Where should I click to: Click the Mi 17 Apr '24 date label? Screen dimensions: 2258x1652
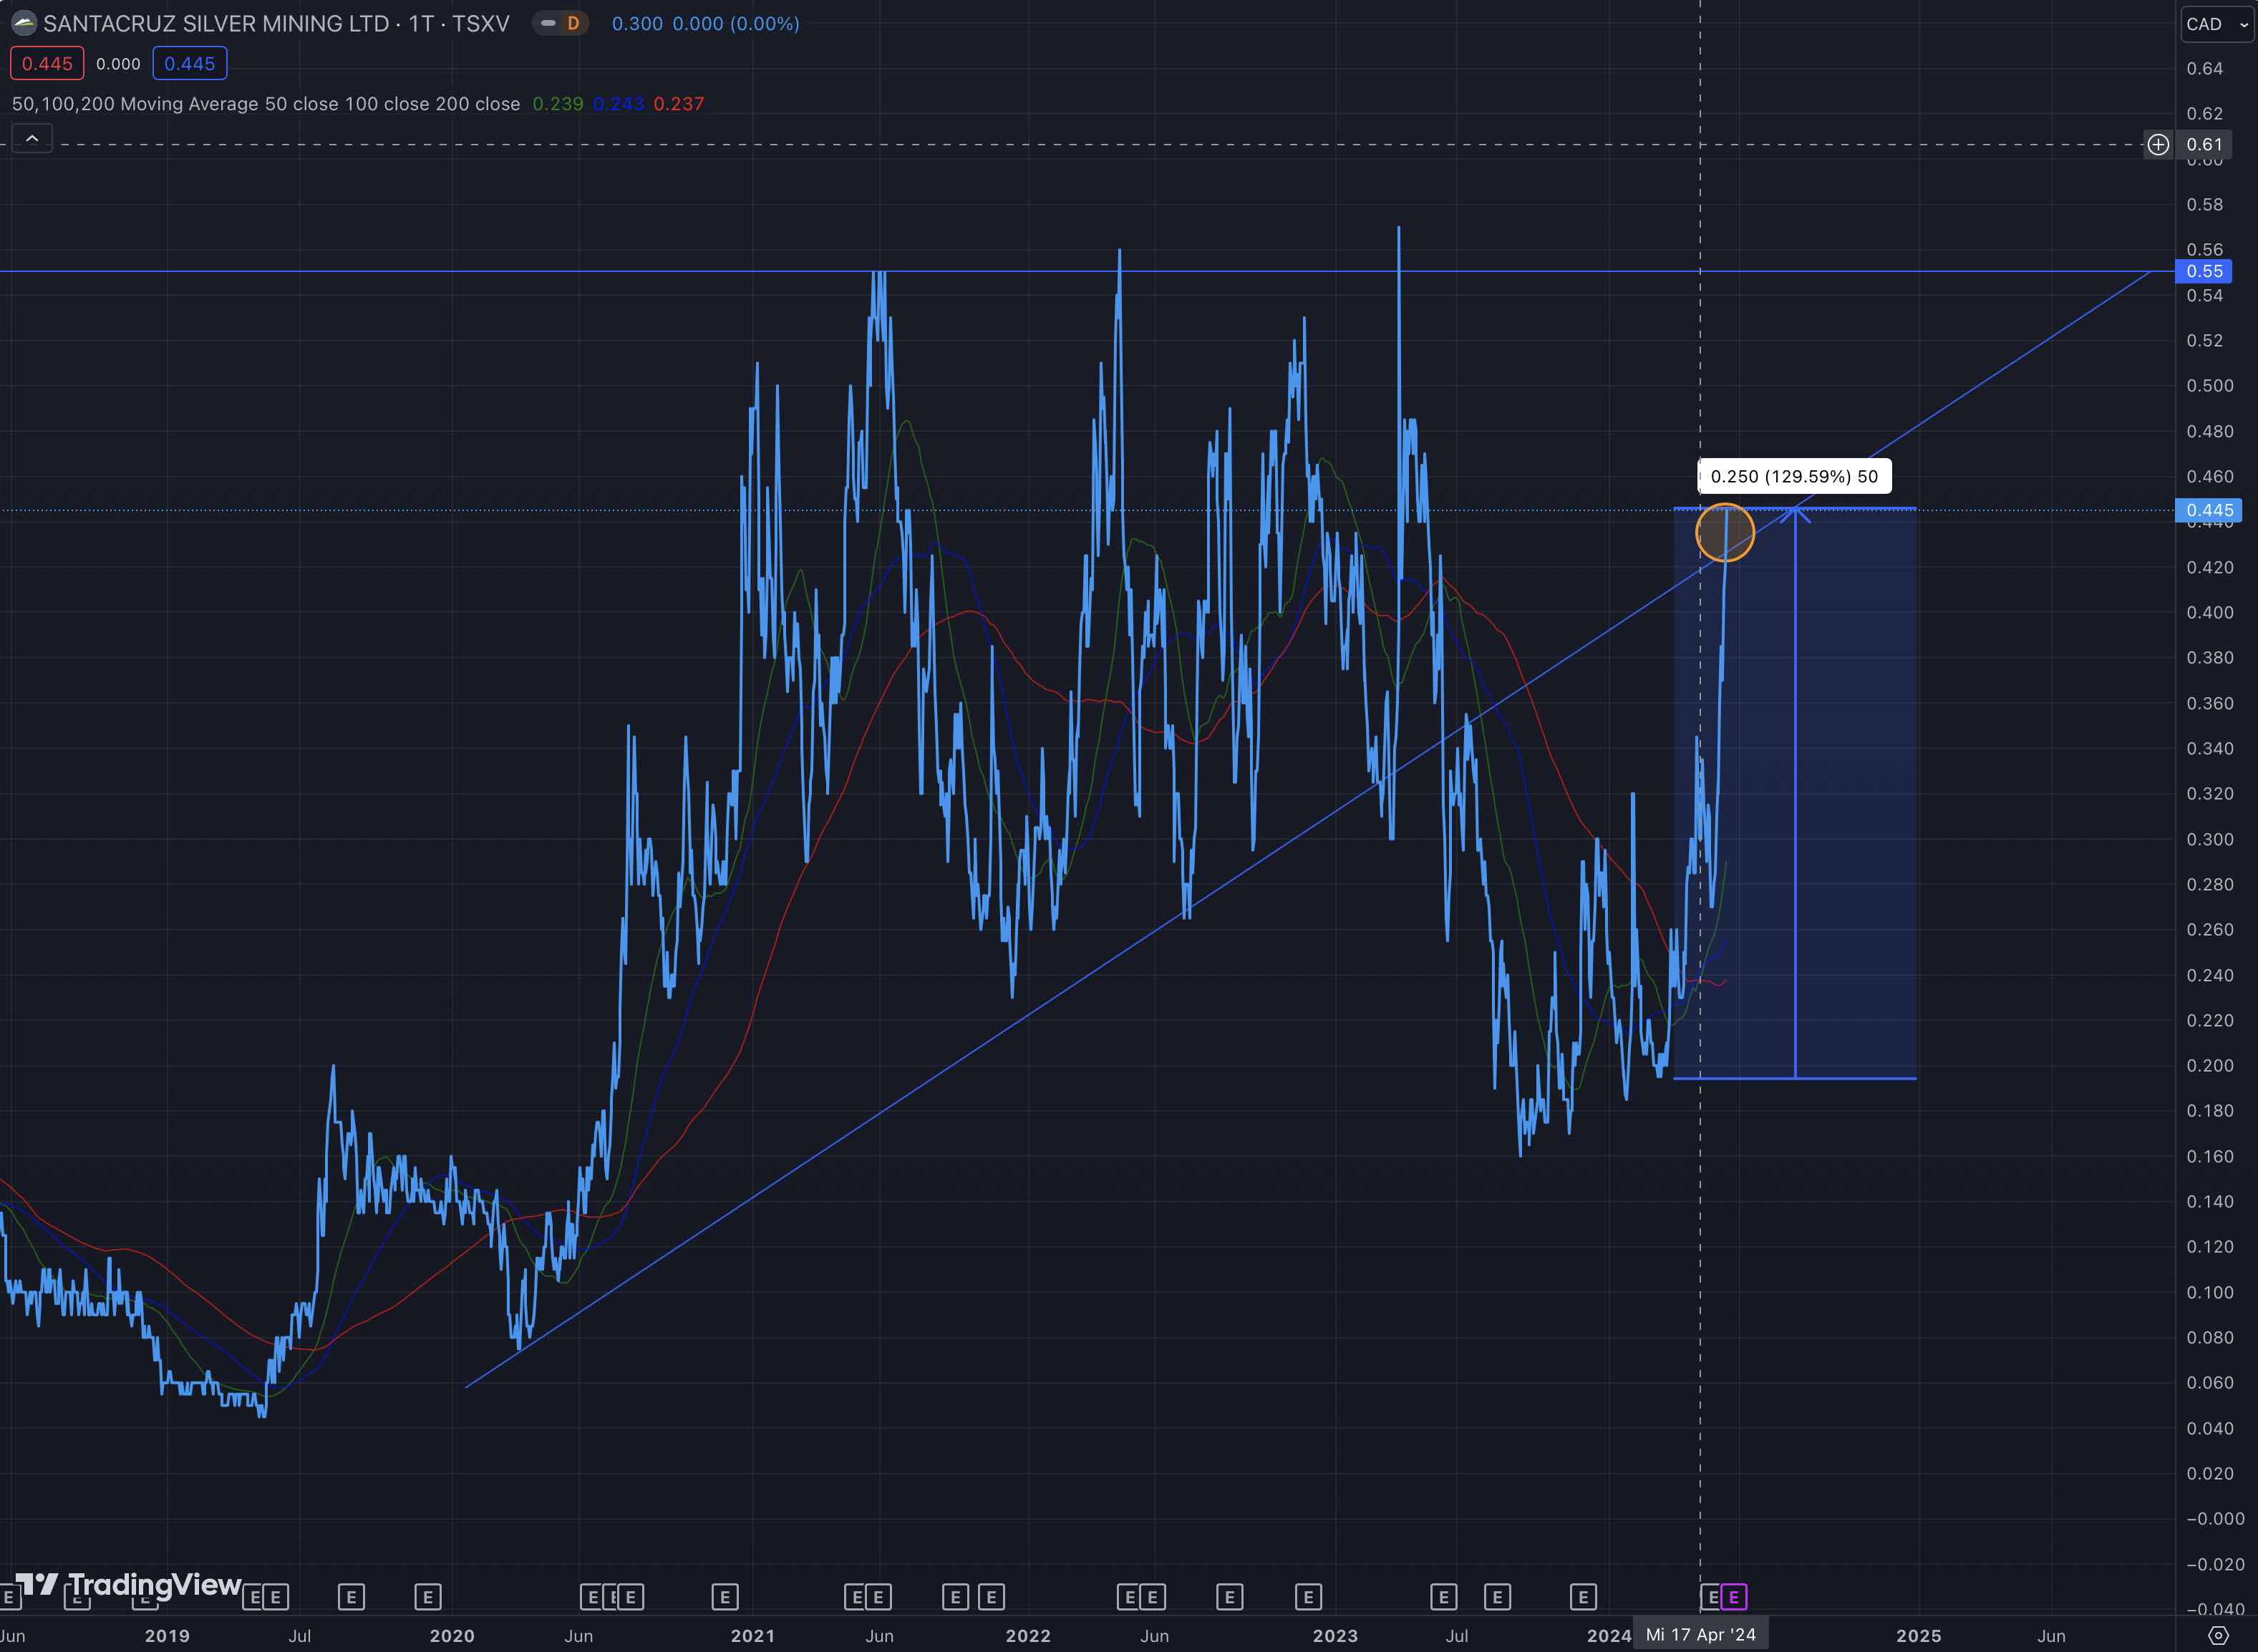(x=1700, y=1635)
